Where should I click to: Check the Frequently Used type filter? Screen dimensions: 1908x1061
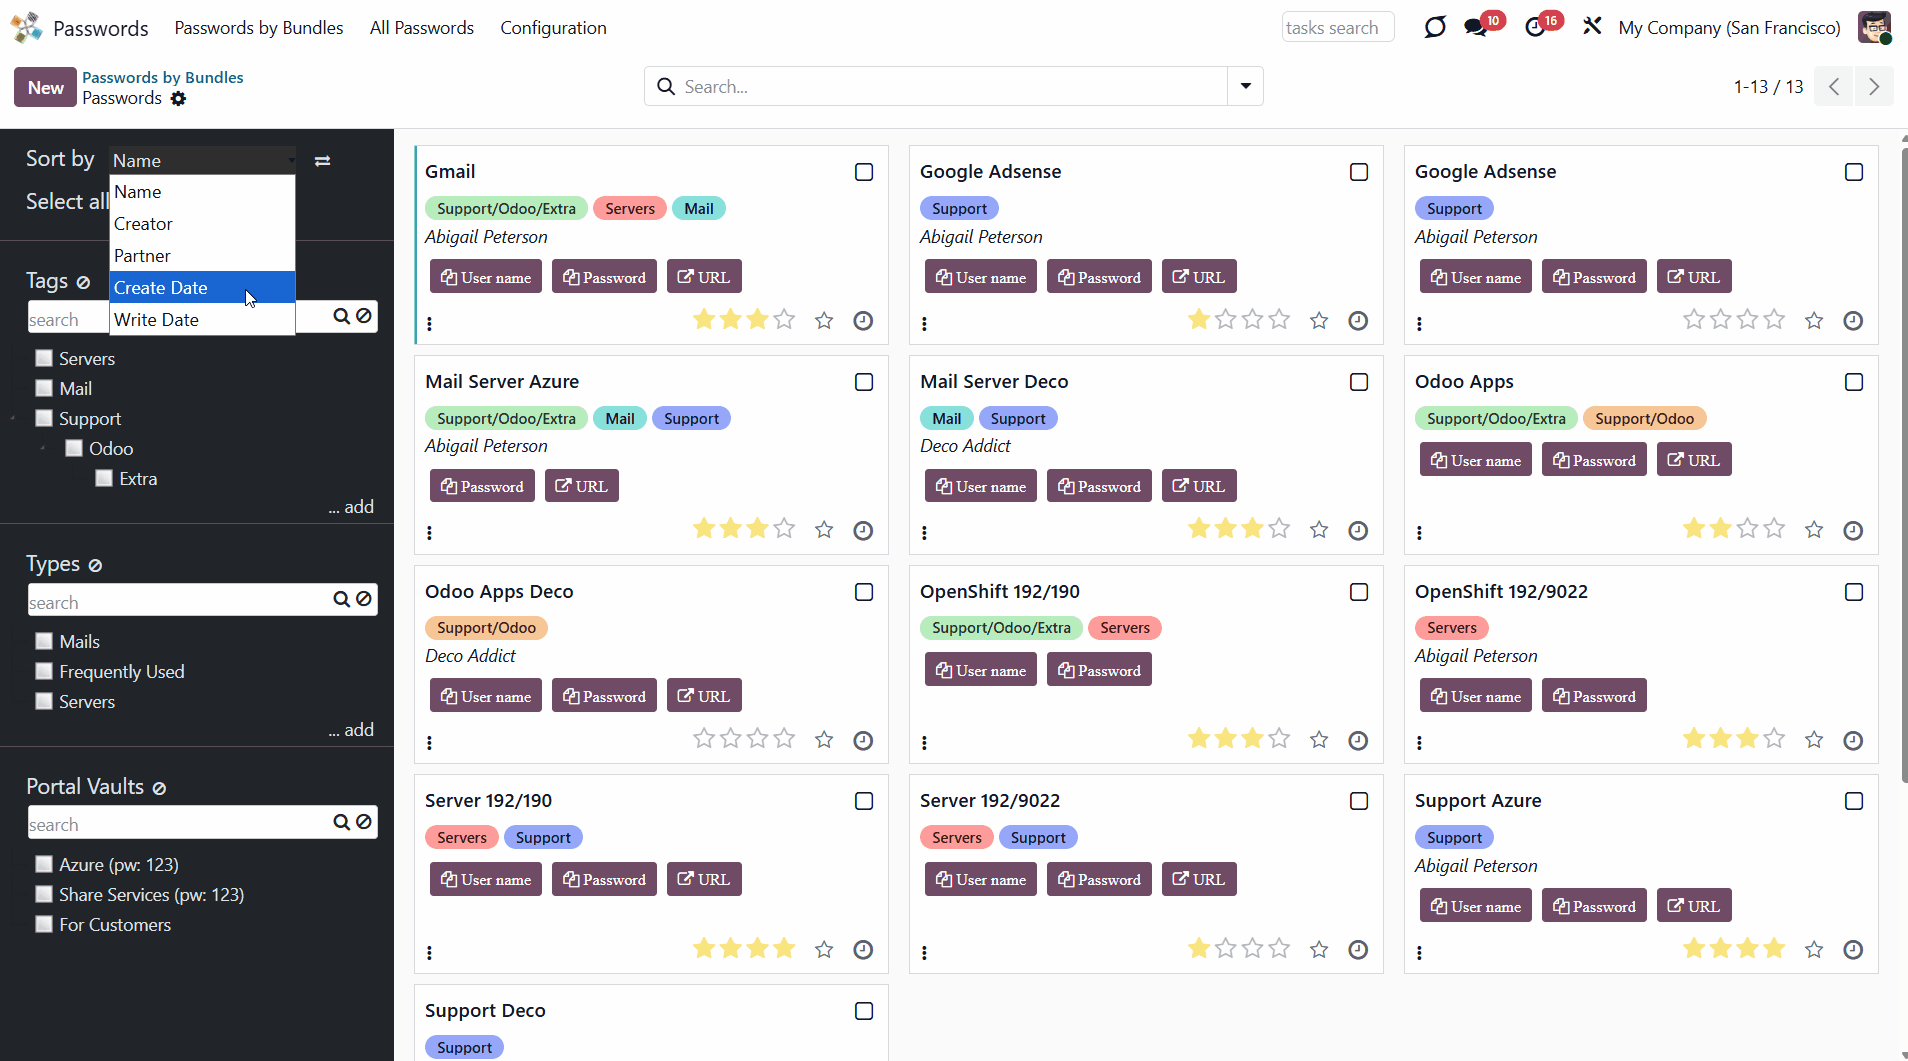point(44,671)
